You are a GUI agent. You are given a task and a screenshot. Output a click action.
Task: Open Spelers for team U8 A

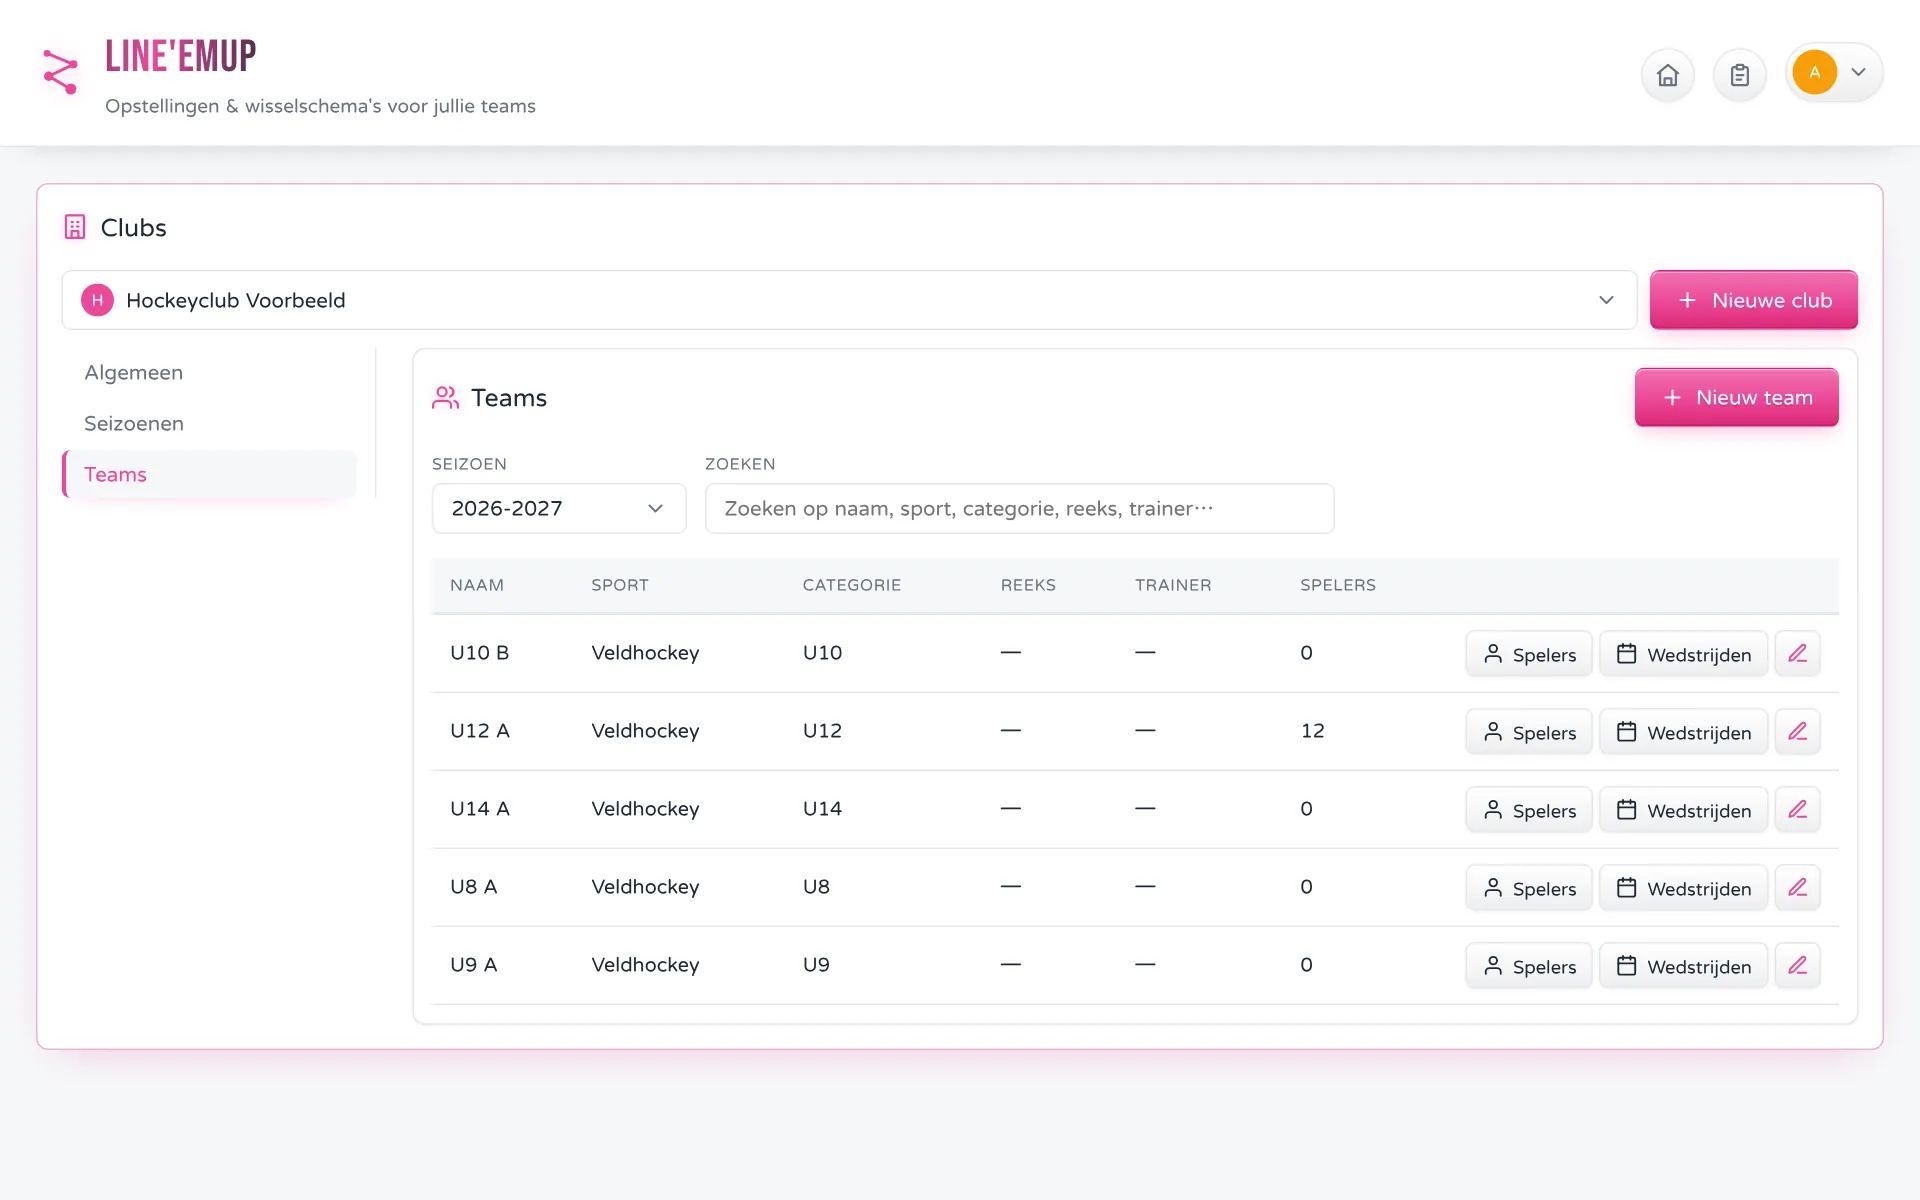point(1528,888)
